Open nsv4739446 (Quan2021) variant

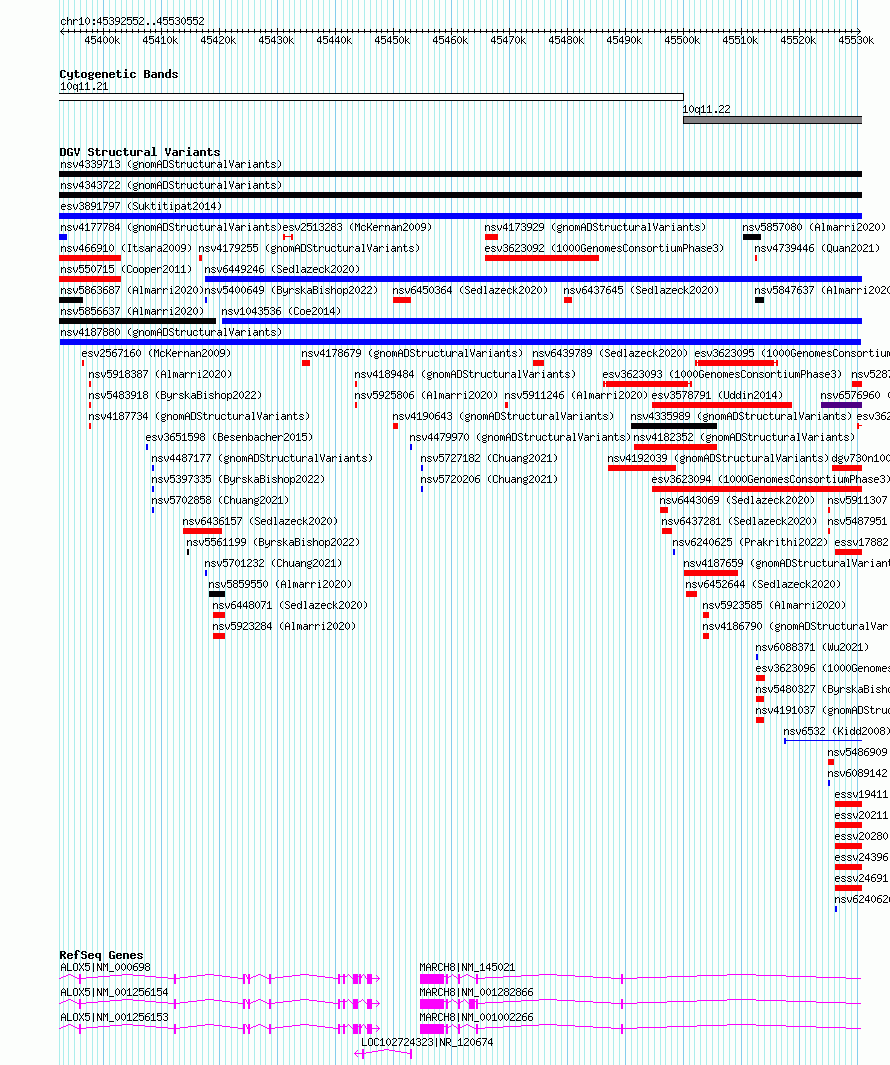point(817,249)
